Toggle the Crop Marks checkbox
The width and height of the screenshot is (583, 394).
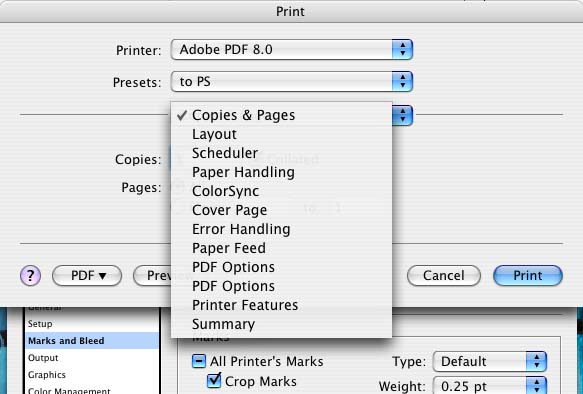[x=214, y=380]
